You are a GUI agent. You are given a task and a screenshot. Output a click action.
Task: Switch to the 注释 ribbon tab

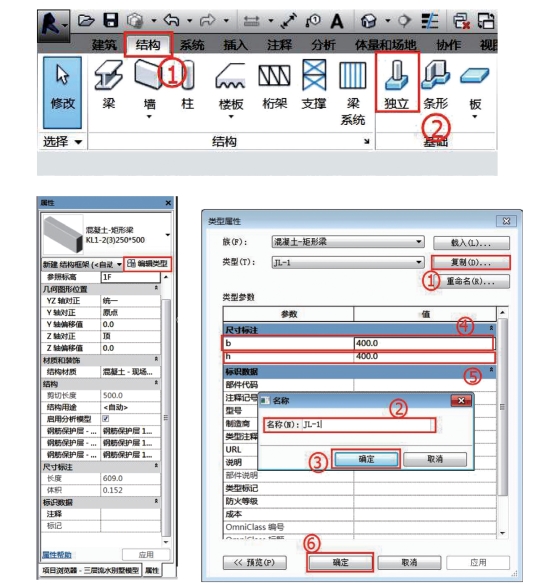(279, 45)
